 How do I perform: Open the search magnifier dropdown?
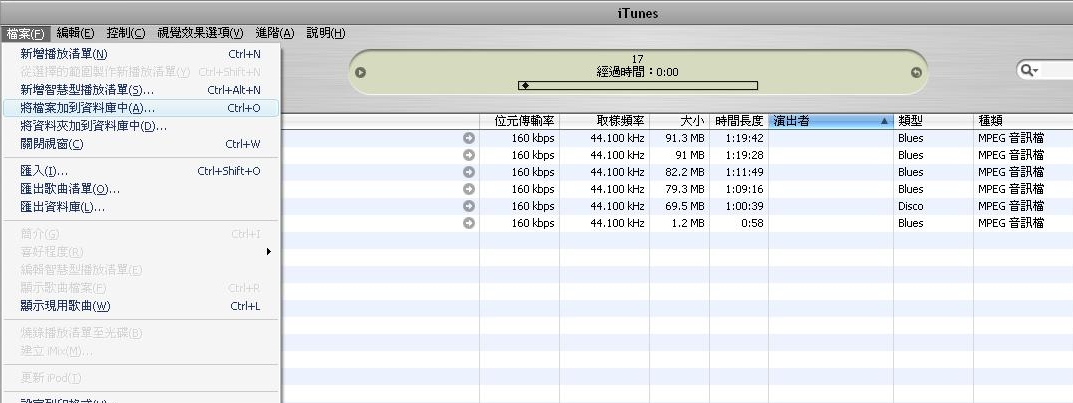pyautogui.click(x=1028, y=70)
